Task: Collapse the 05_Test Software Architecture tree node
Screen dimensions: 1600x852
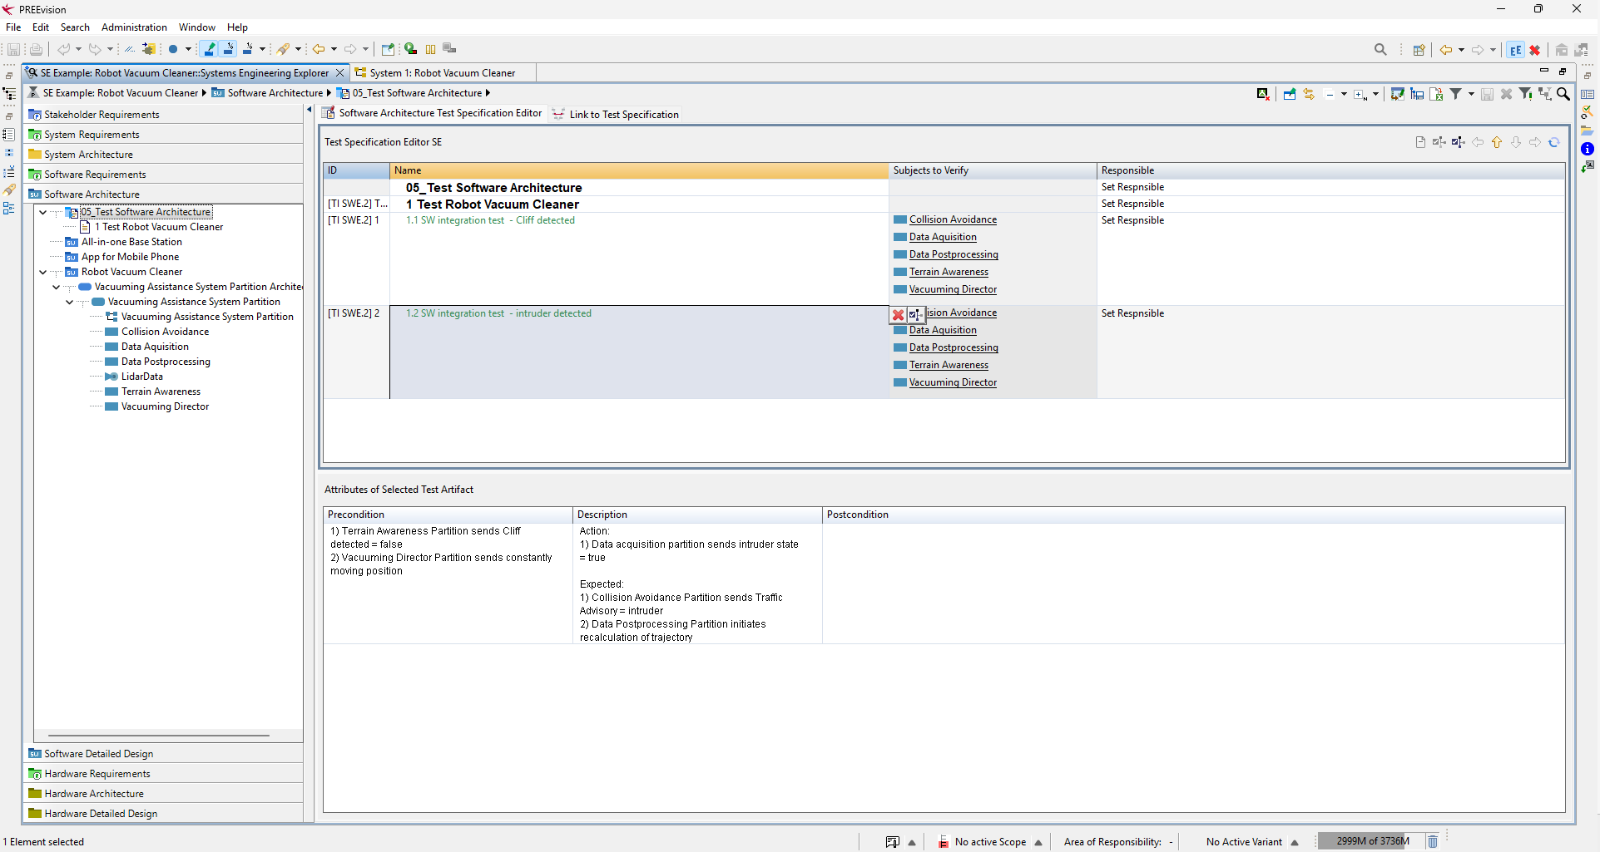Action: pos(42,212)
